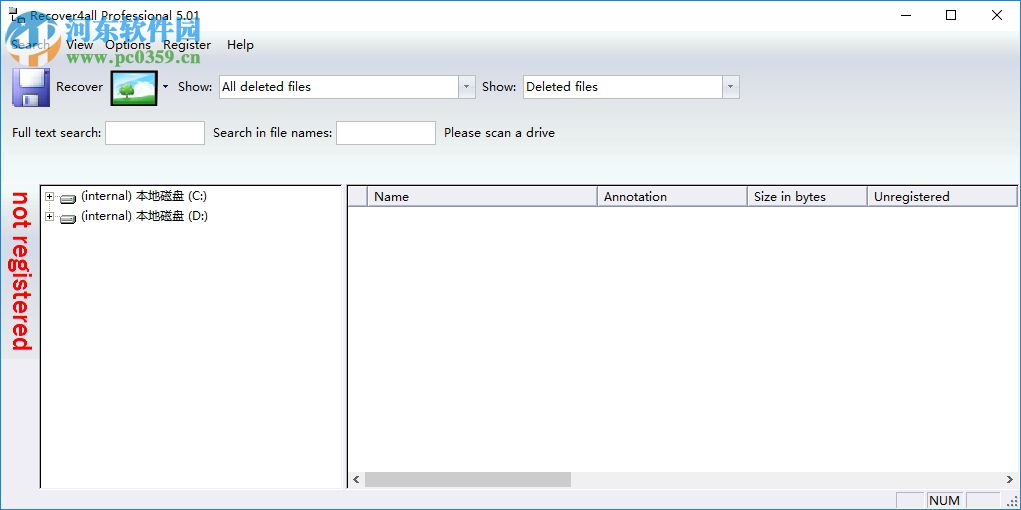Select the (internal) D: drive
The height and width of the screenshot is (510, 1021).
[144, 216]
